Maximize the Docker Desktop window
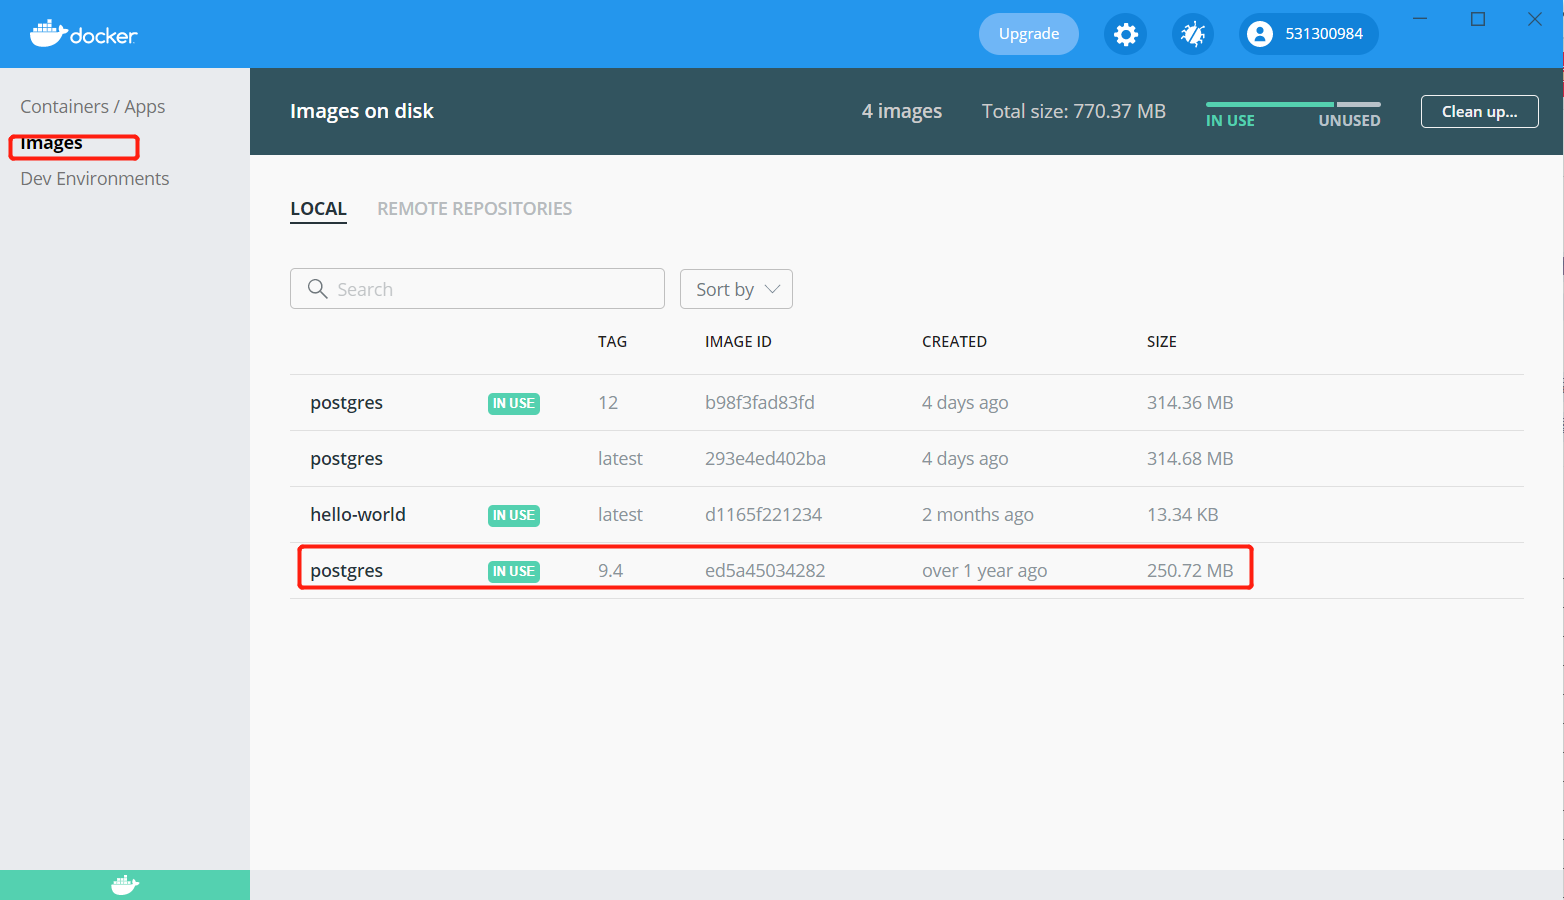 point(1478,19)
